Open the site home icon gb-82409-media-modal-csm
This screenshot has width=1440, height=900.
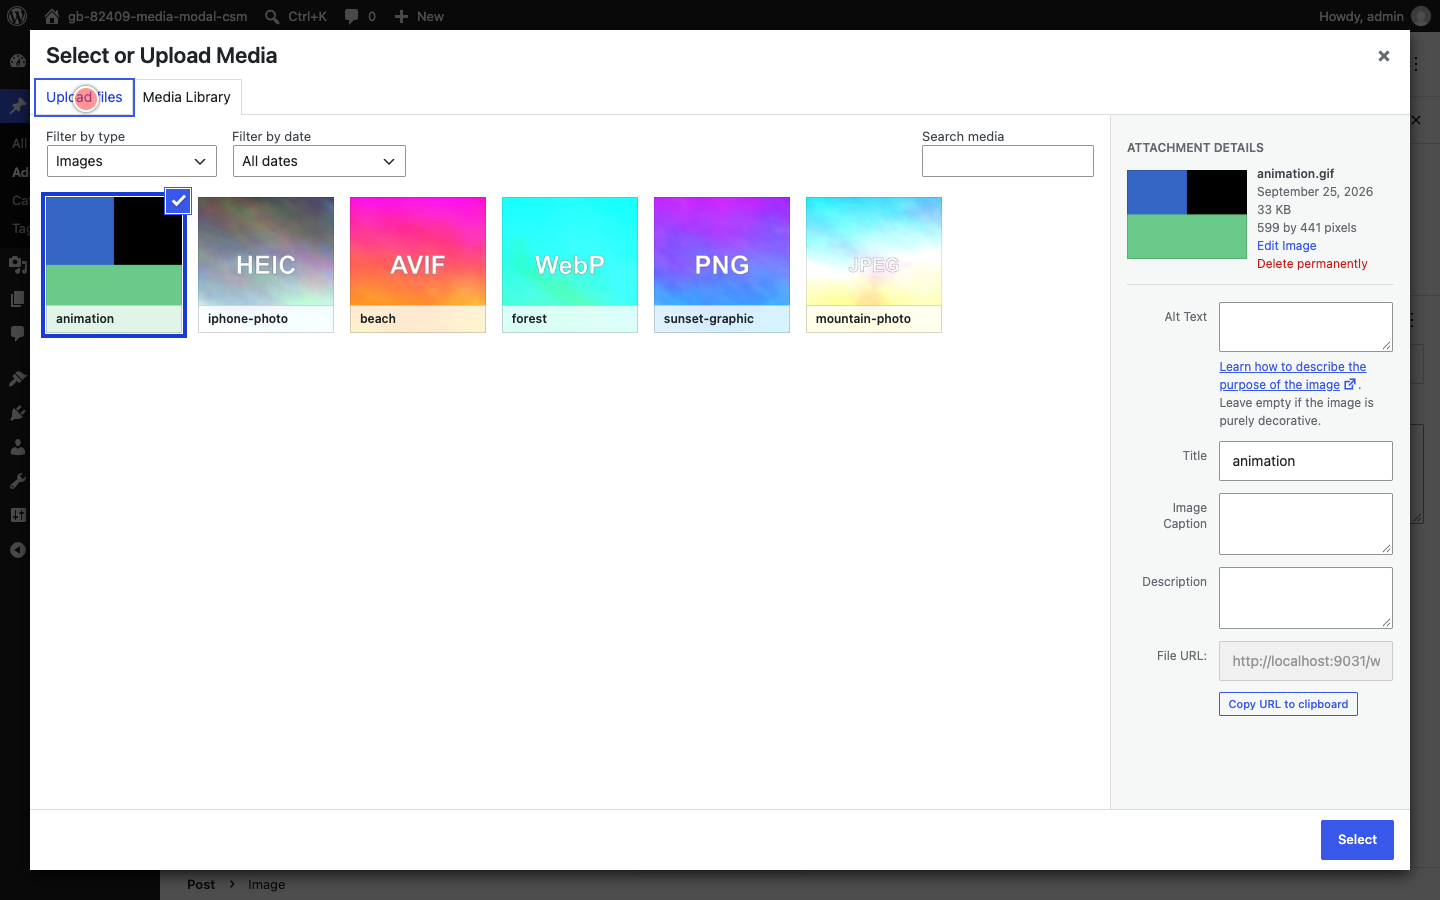tap(52, 16)
